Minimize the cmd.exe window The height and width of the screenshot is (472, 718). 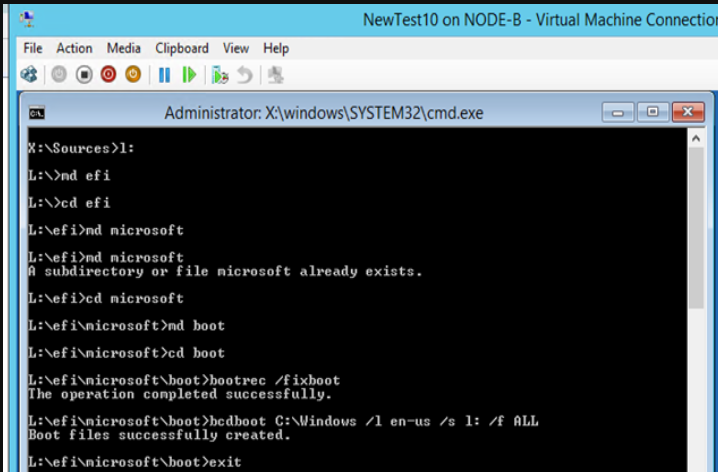(618, 112)
